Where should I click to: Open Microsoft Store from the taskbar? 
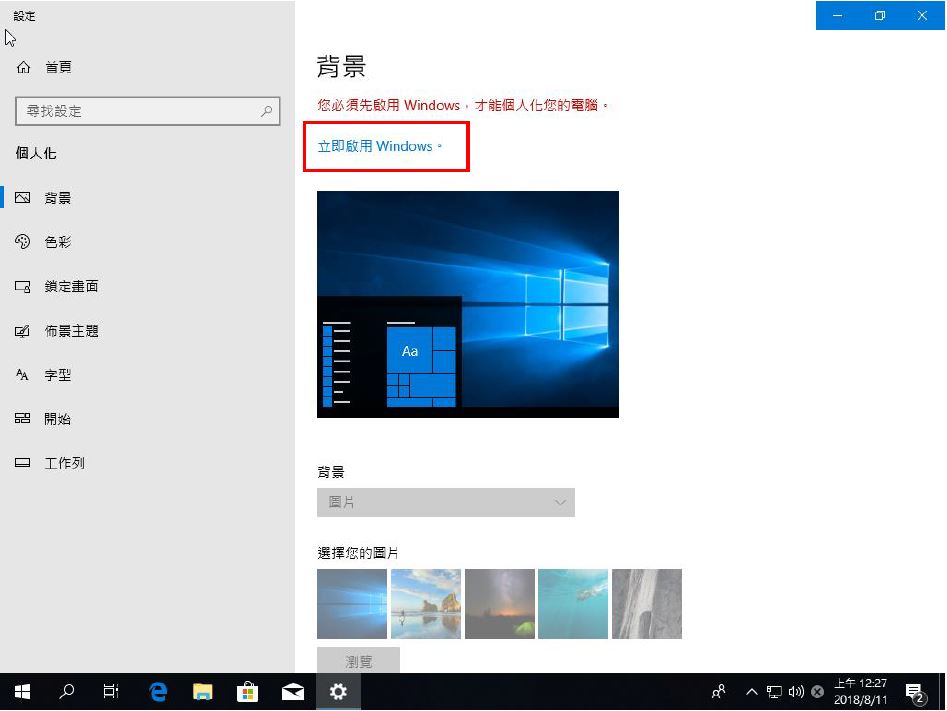point(248,692)
